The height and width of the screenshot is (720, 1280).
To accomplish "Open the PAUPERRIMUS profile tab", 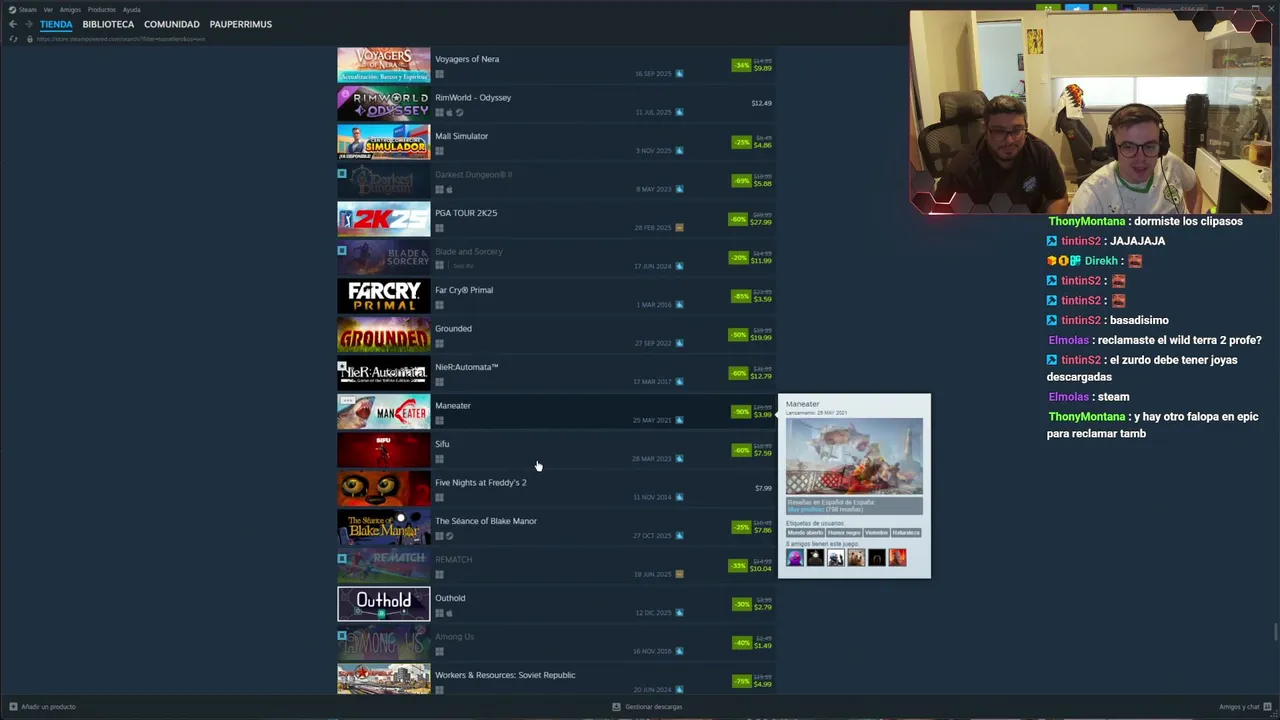I will pyautogui.click(x=241, y=24).
